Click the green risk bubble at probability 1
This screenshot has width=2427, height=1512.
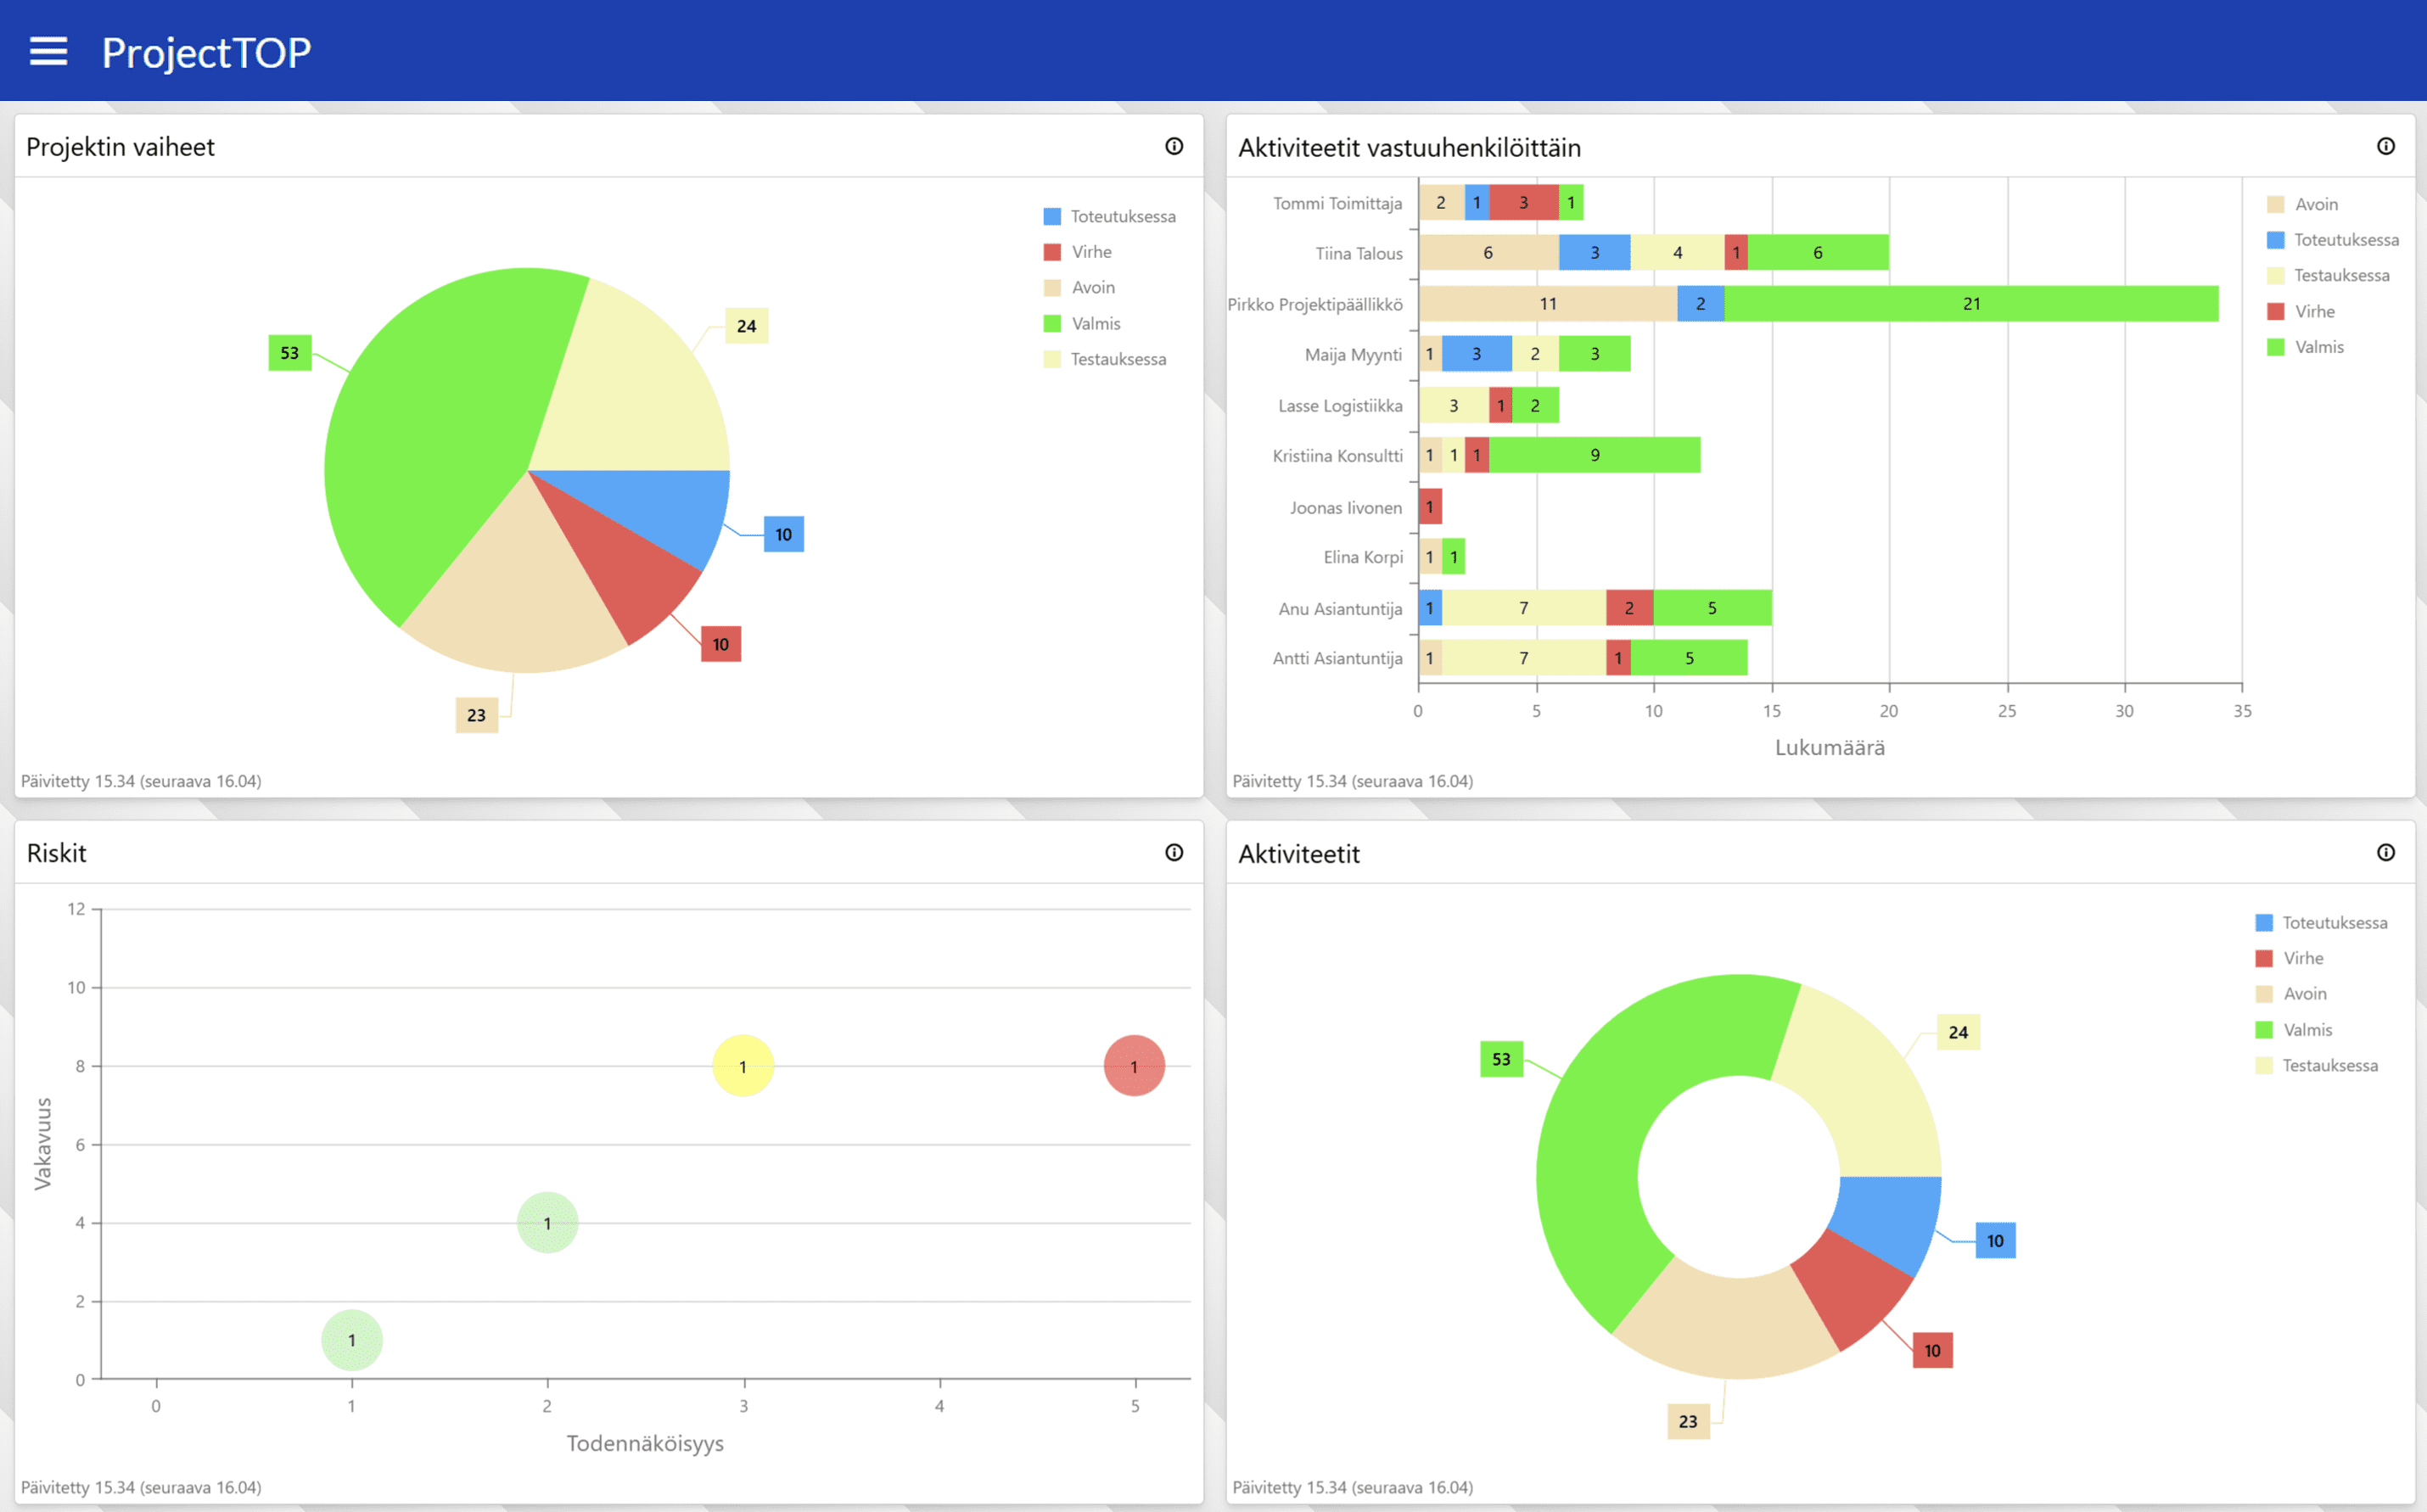click(x=351, y=1340)
